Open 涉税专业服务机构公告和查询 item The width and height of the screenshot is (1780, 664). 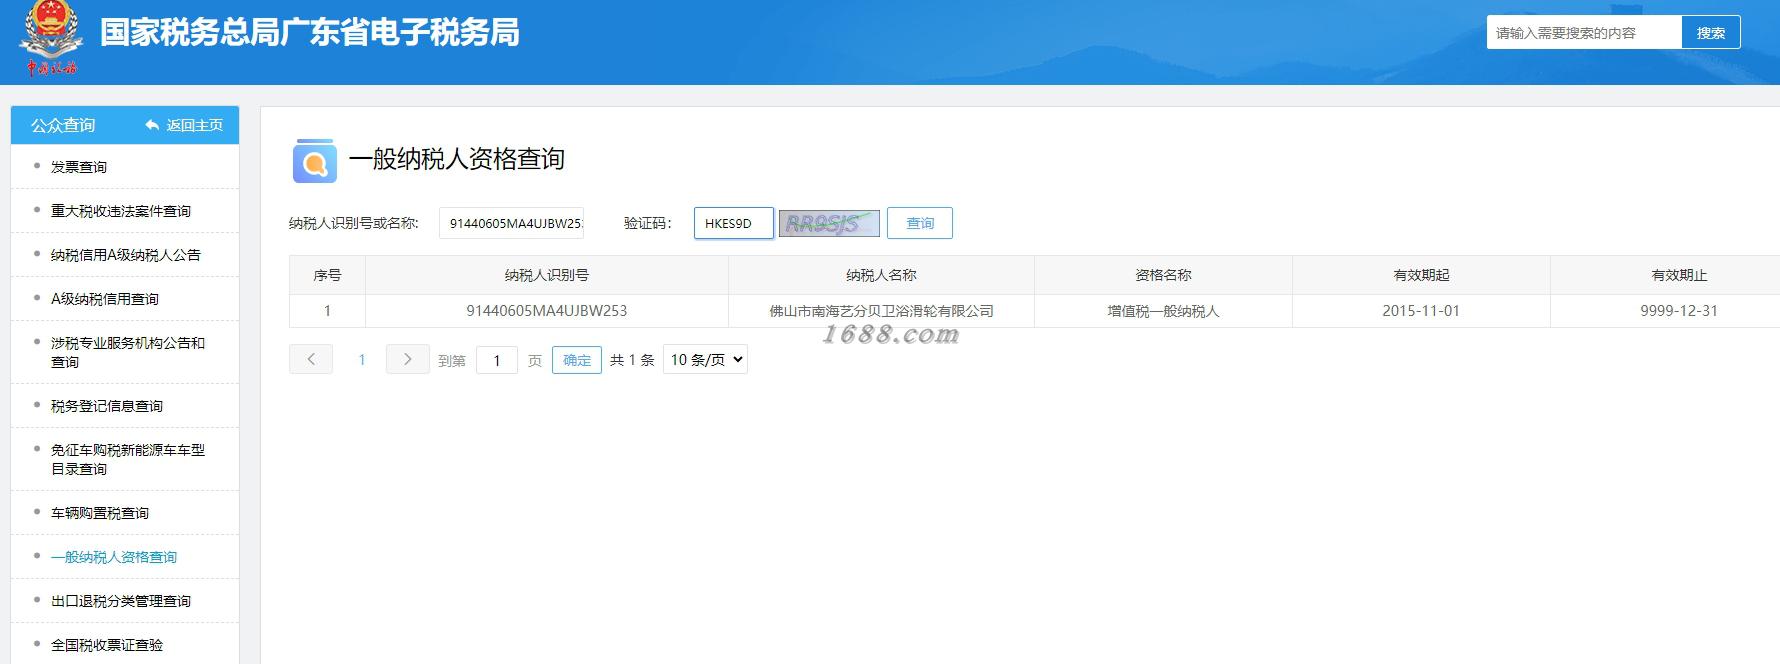[x=128, y=352]
